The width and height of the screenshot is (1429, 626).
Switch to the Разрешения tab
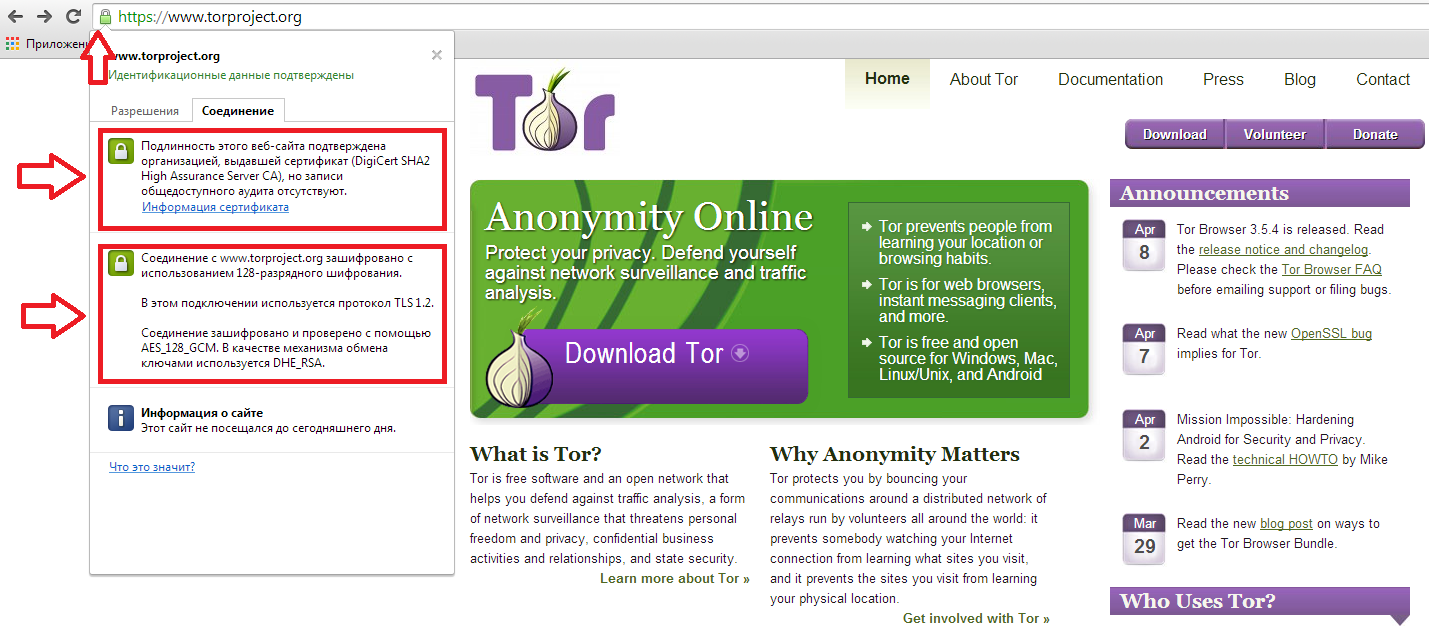pos(145,111)
